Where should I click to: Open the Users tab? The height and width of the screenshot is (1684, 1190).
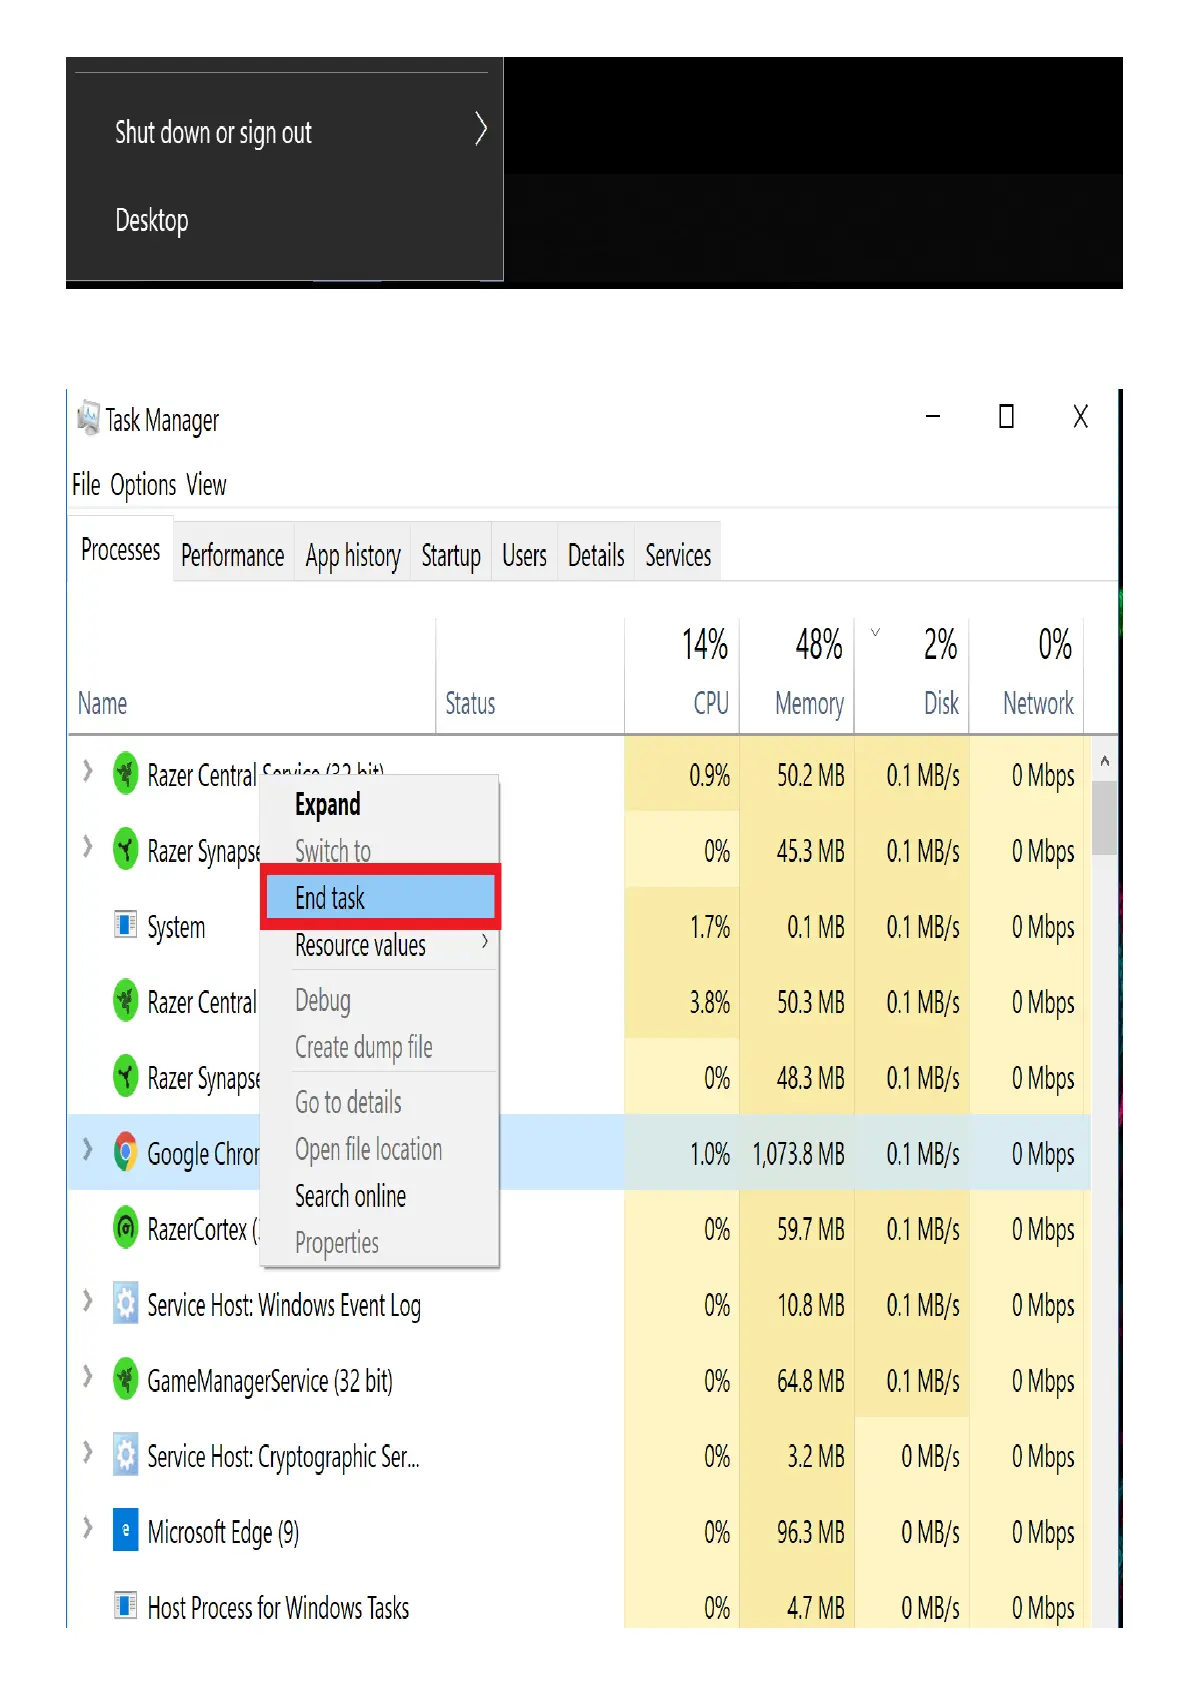click(524, 555)
